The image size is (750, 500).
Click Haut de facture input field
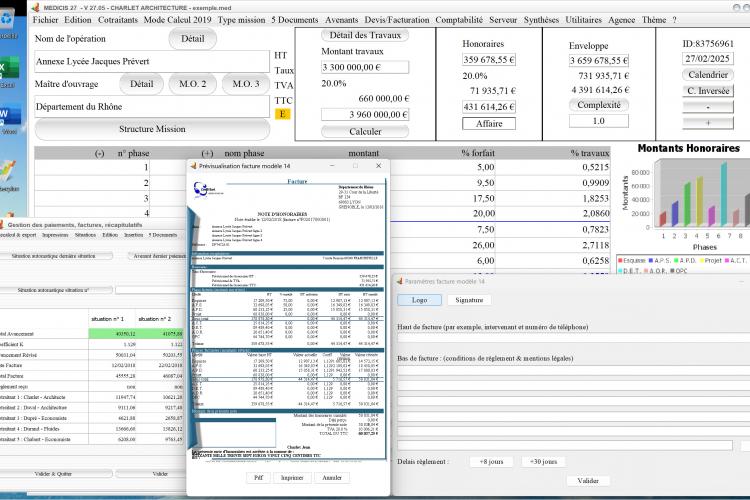[574, 337]
